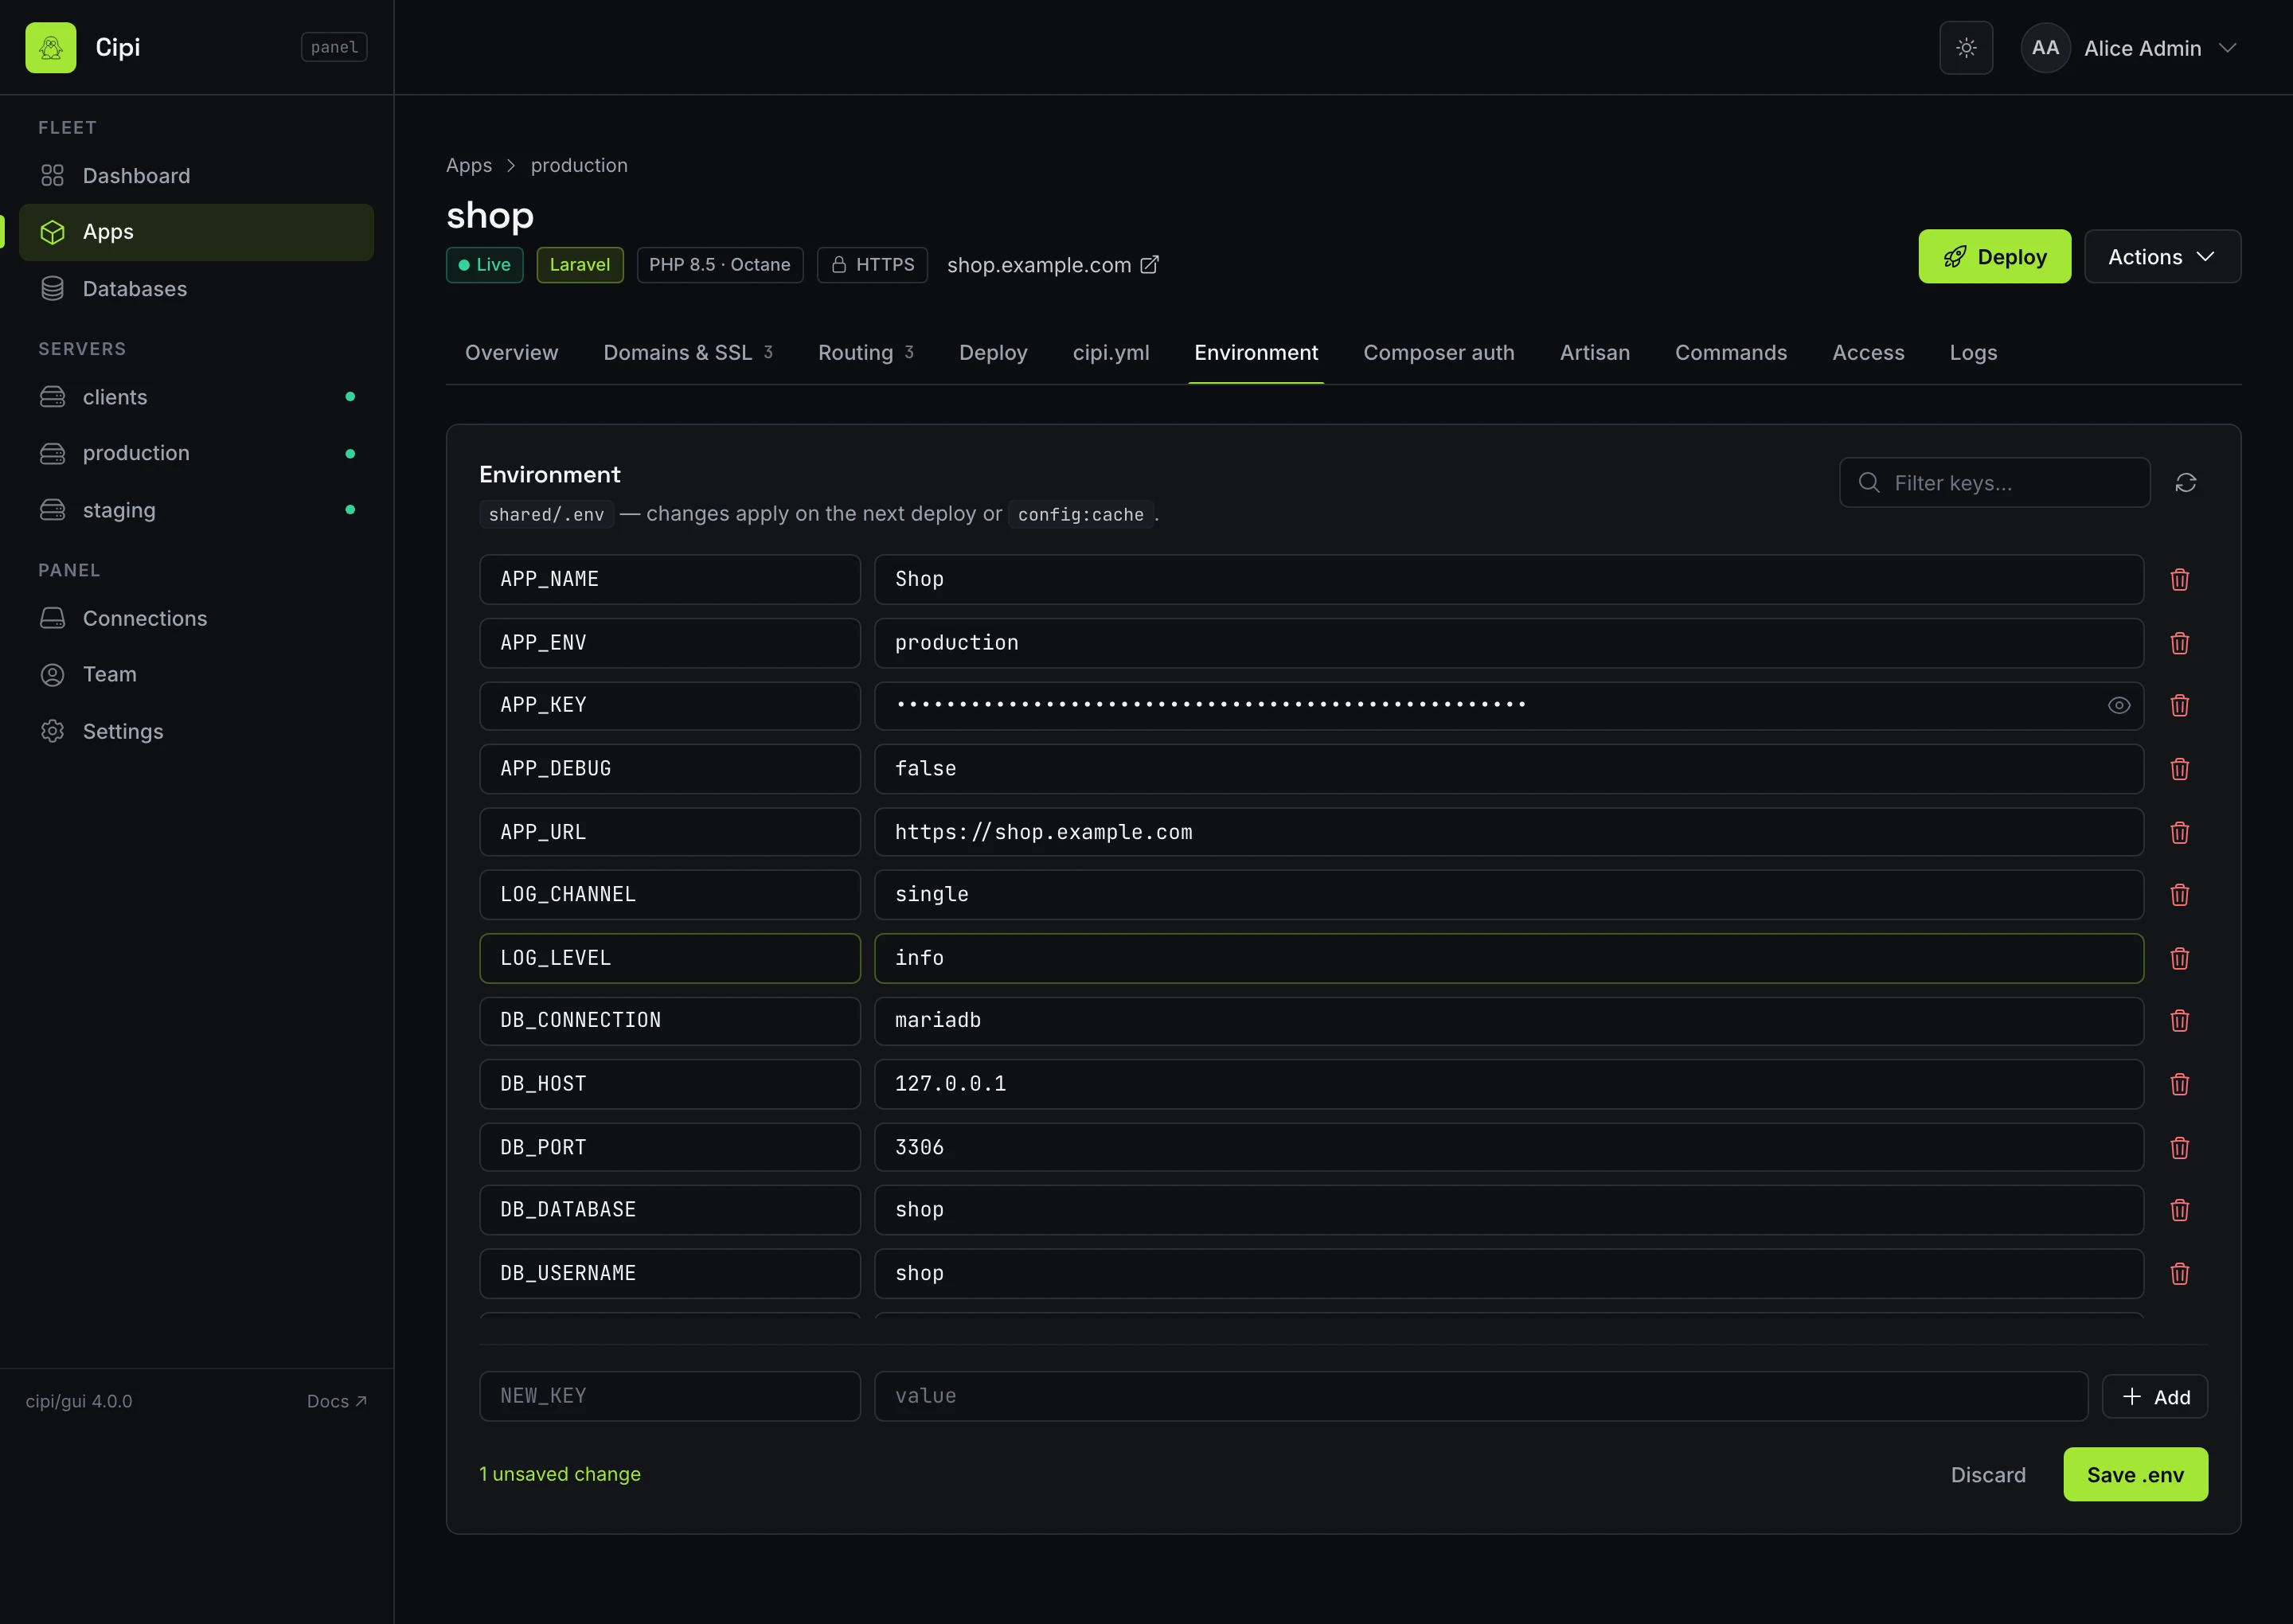Screen dimensions: 2293x1624
Task: Open the Connections panel page
Action: pos(196,618)
